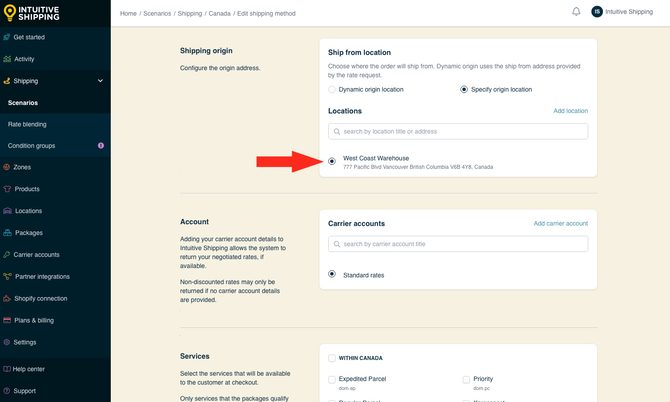Image resolution: width=670 pixels, height=402 pixels.
Task: Click the Locations warehouse icon
Action: click(7, 211)
